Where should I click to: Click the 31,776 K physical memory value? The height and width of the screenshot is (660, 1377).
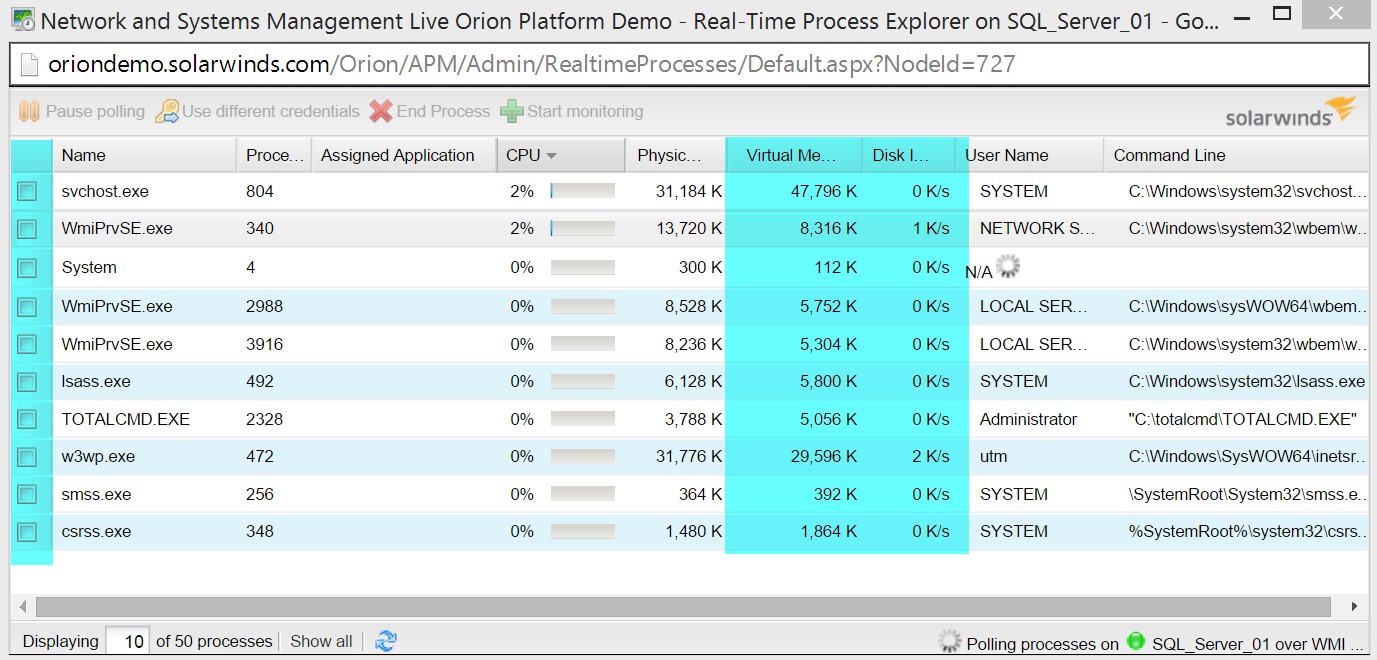689,456
